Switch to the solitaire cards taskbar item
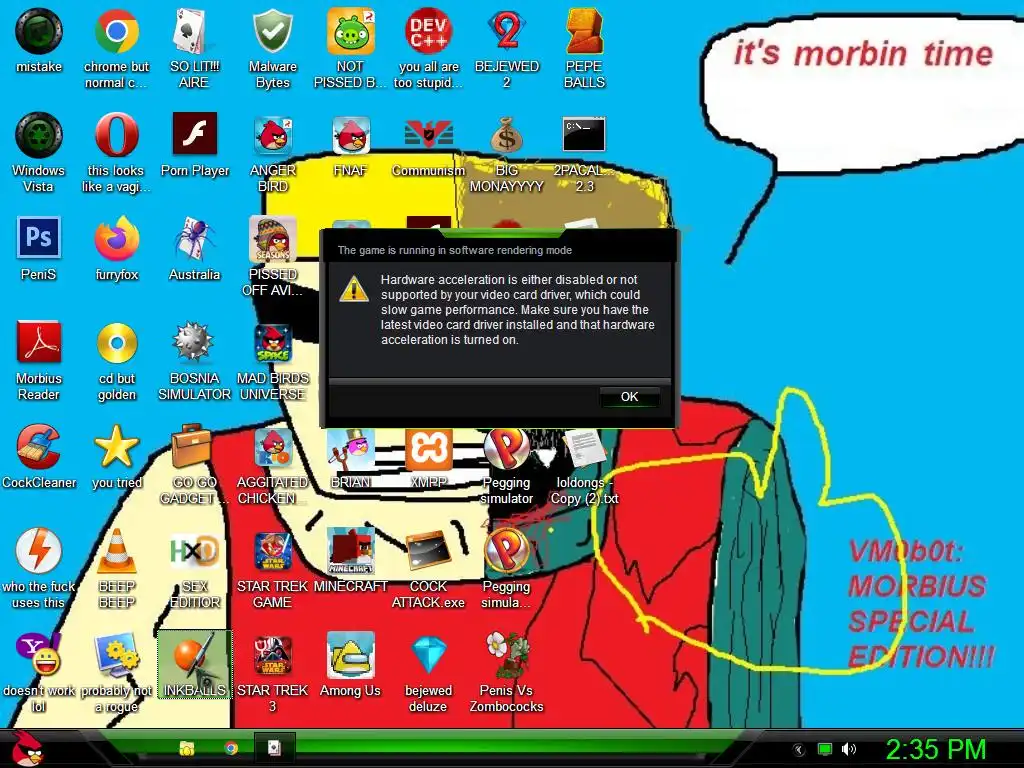 click(274, 748)
